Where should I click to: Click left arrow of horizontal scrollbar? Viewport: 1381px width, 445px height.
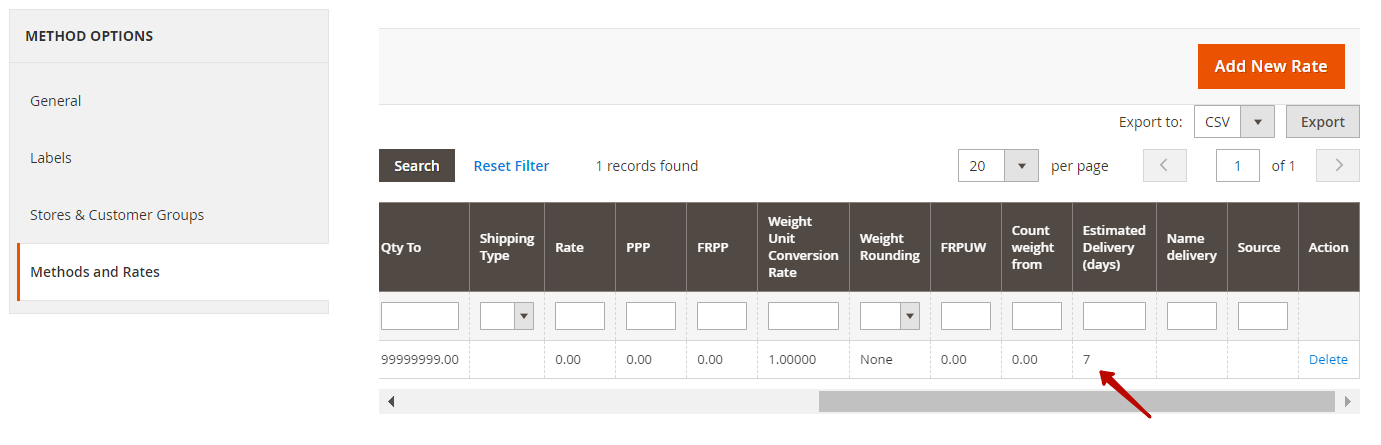[391, 401]
